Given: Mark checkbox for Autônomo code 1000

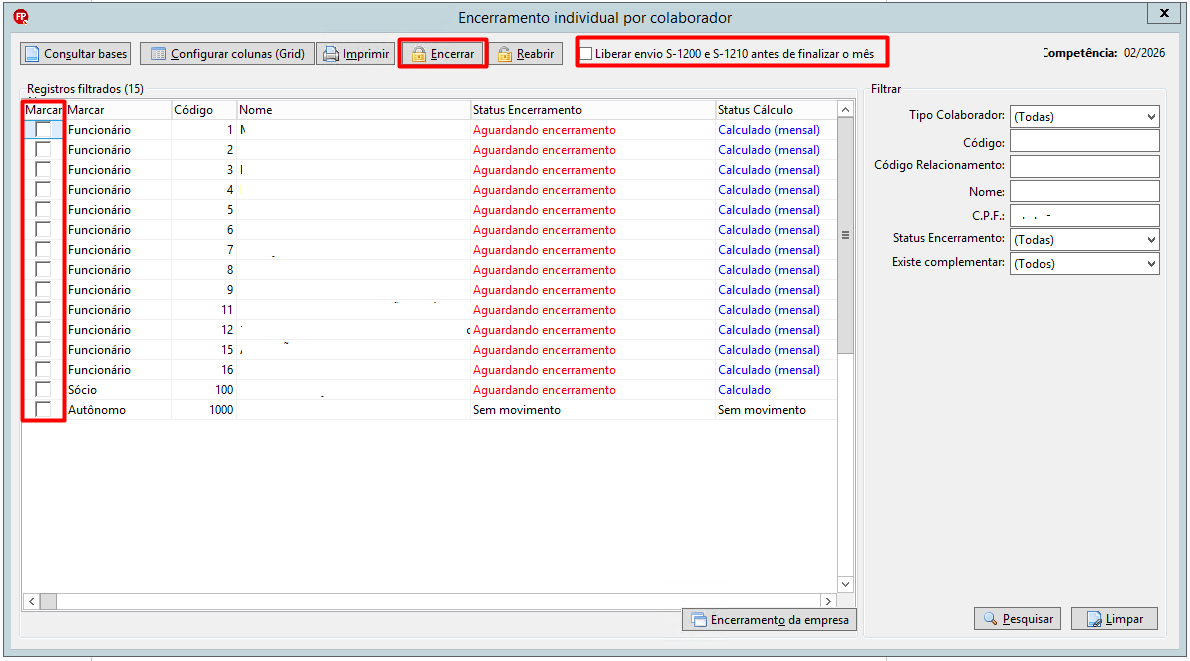Looking at the screenshot, I should pos(43,410).
